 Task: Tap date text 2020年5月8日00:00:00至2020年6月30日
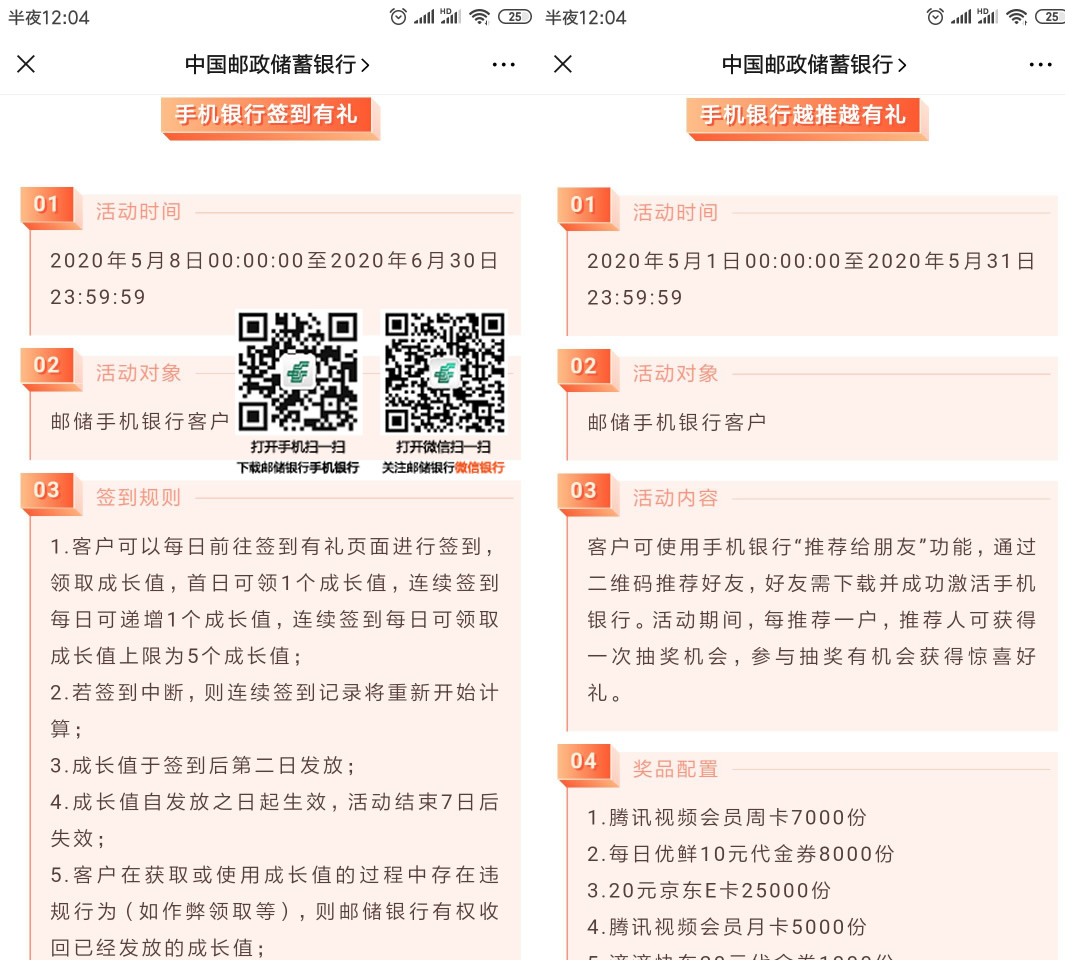[x=274, y=260]
